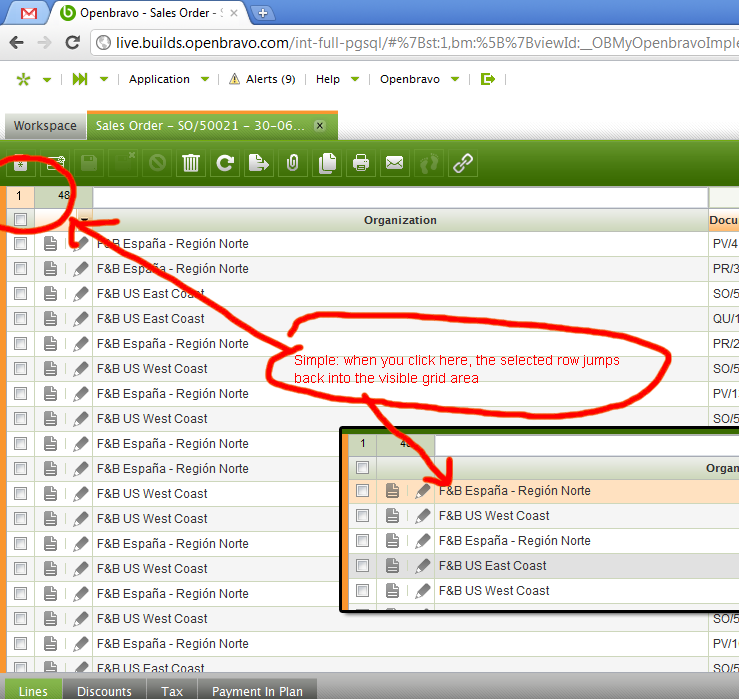Click the Delete record trash icon
The width and height of the screenshot is (739, 699).
click(190, 163)
